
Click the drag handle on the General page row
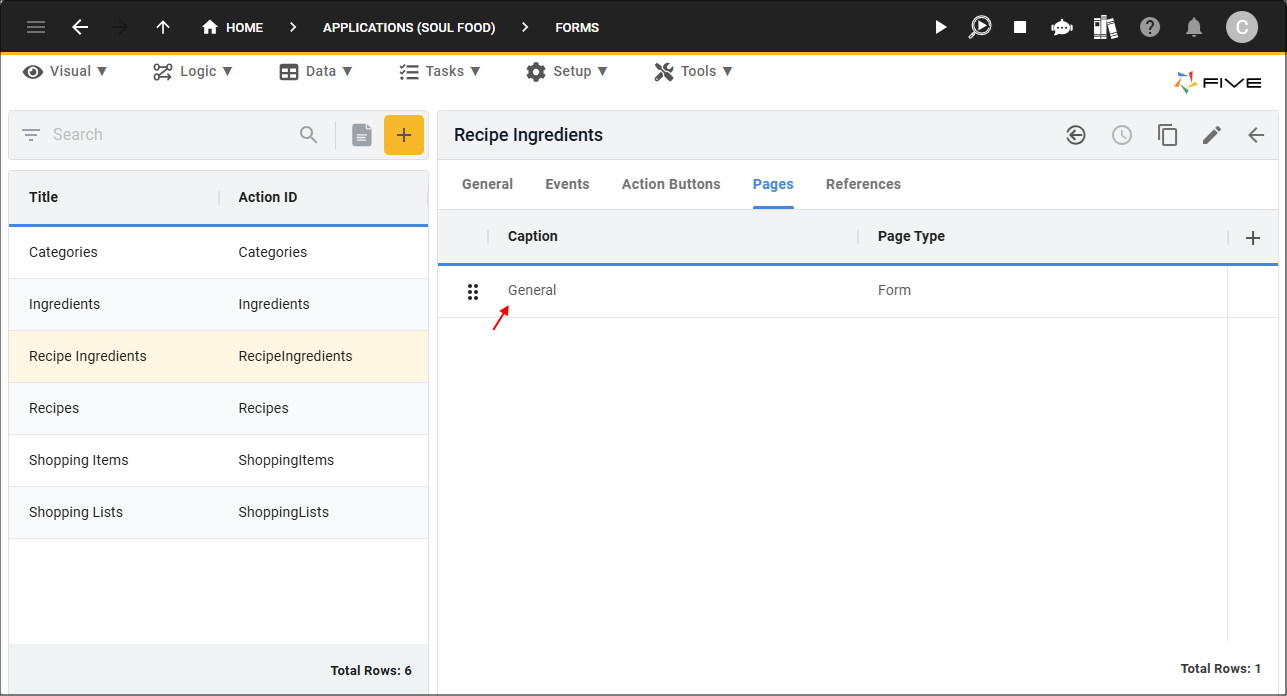click(473, 291)
